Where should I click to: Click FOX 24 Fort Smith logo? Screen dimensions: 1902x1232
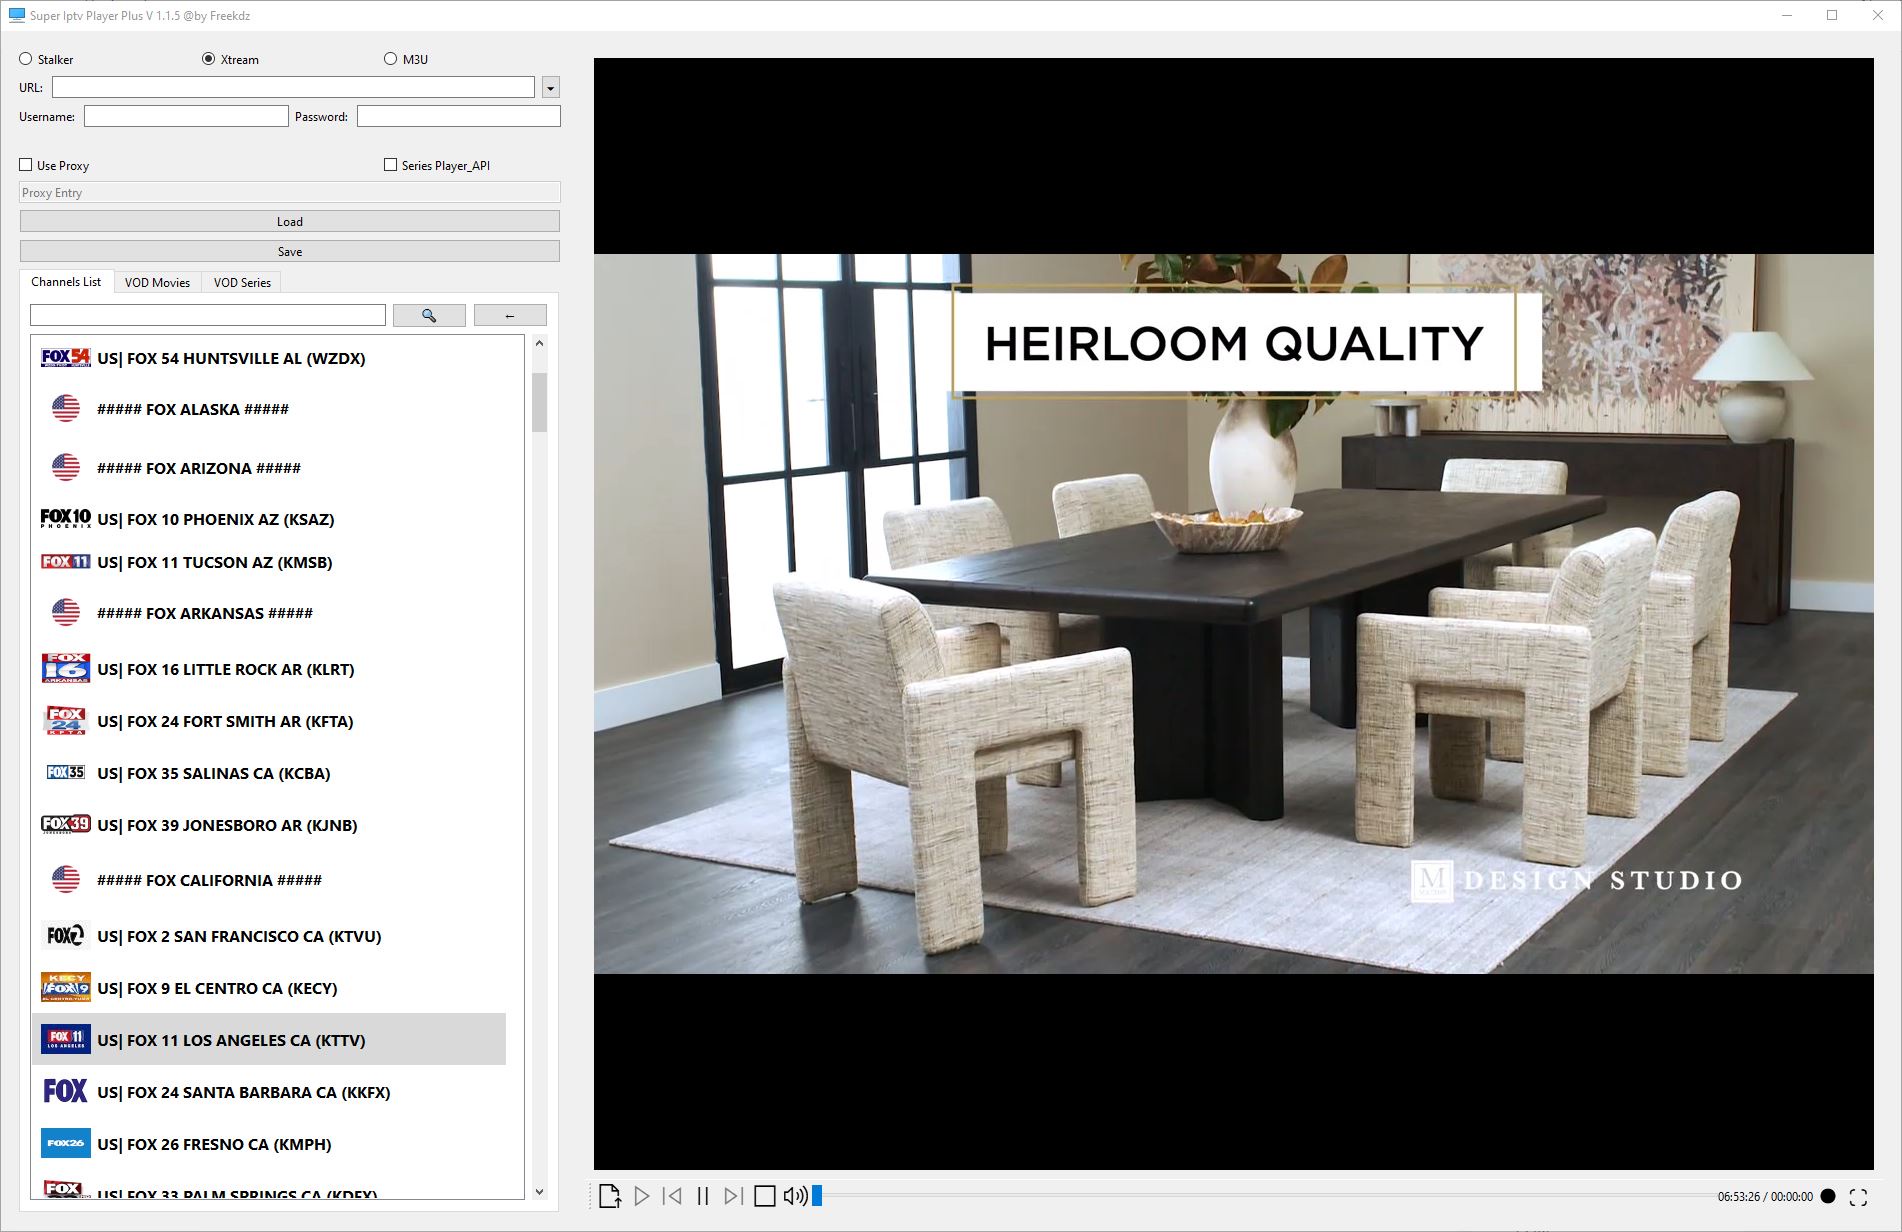point(66,720)
